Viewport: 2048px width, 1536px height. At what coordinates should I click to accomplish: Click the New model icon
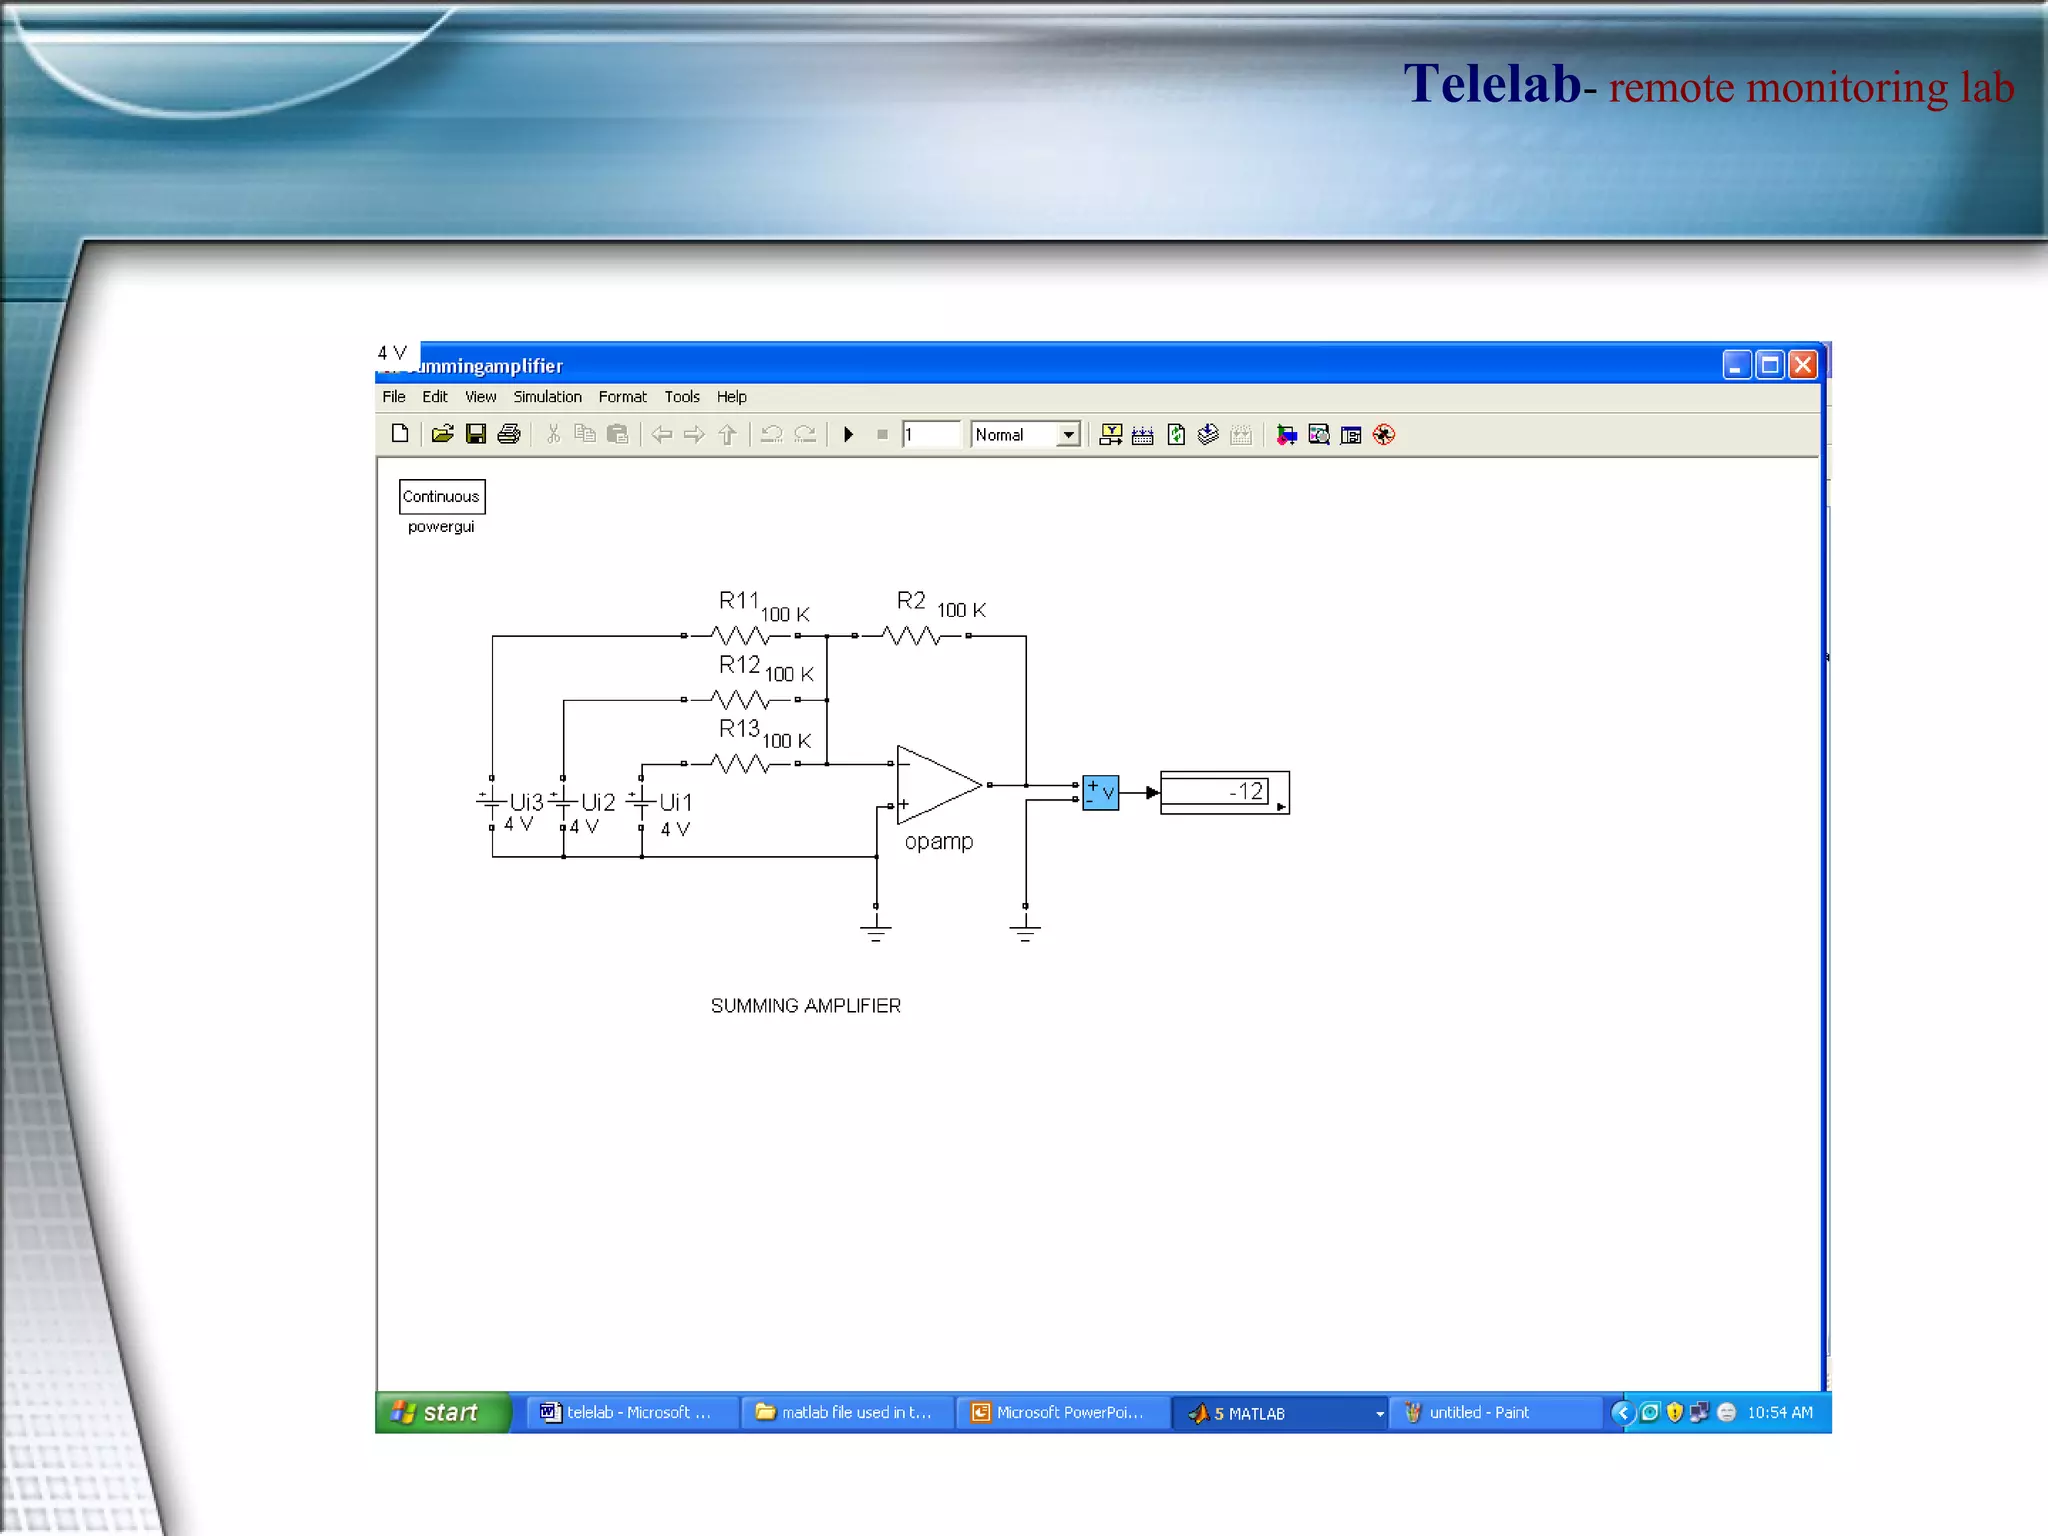pos(400,434)
